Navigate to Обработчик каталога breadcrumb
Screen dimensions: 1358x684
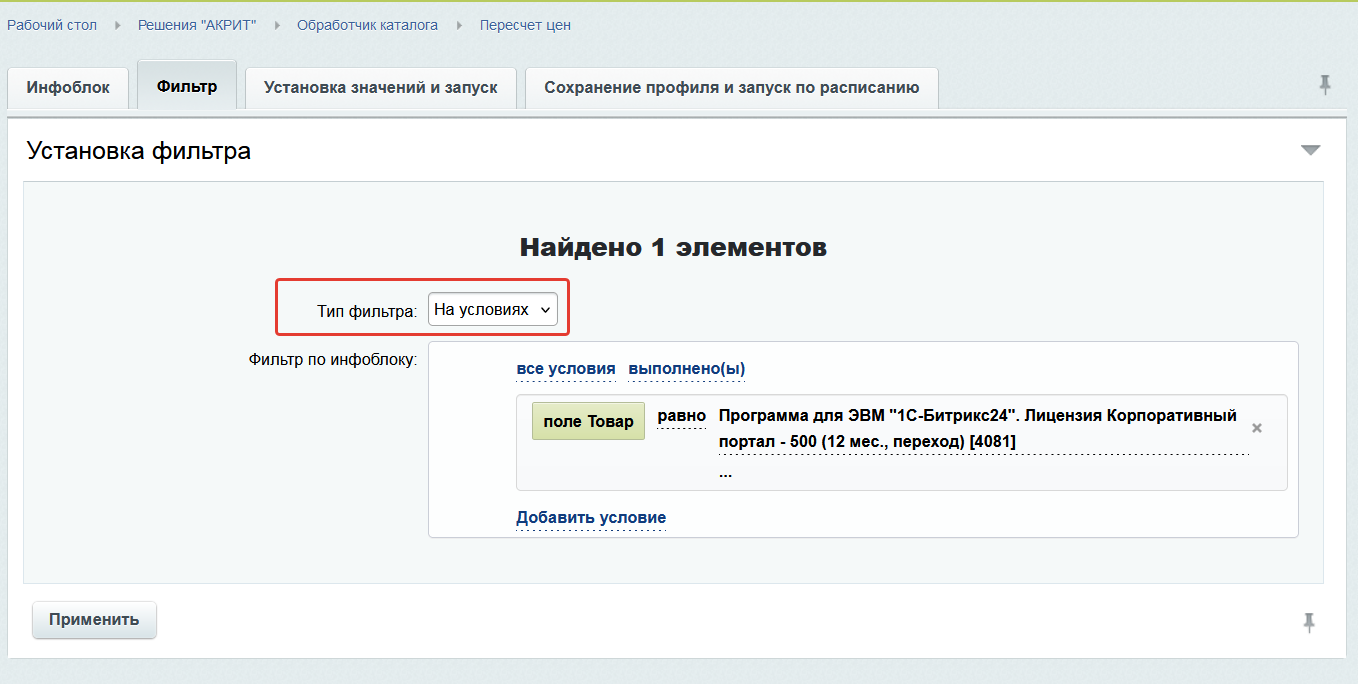(367, 25)
